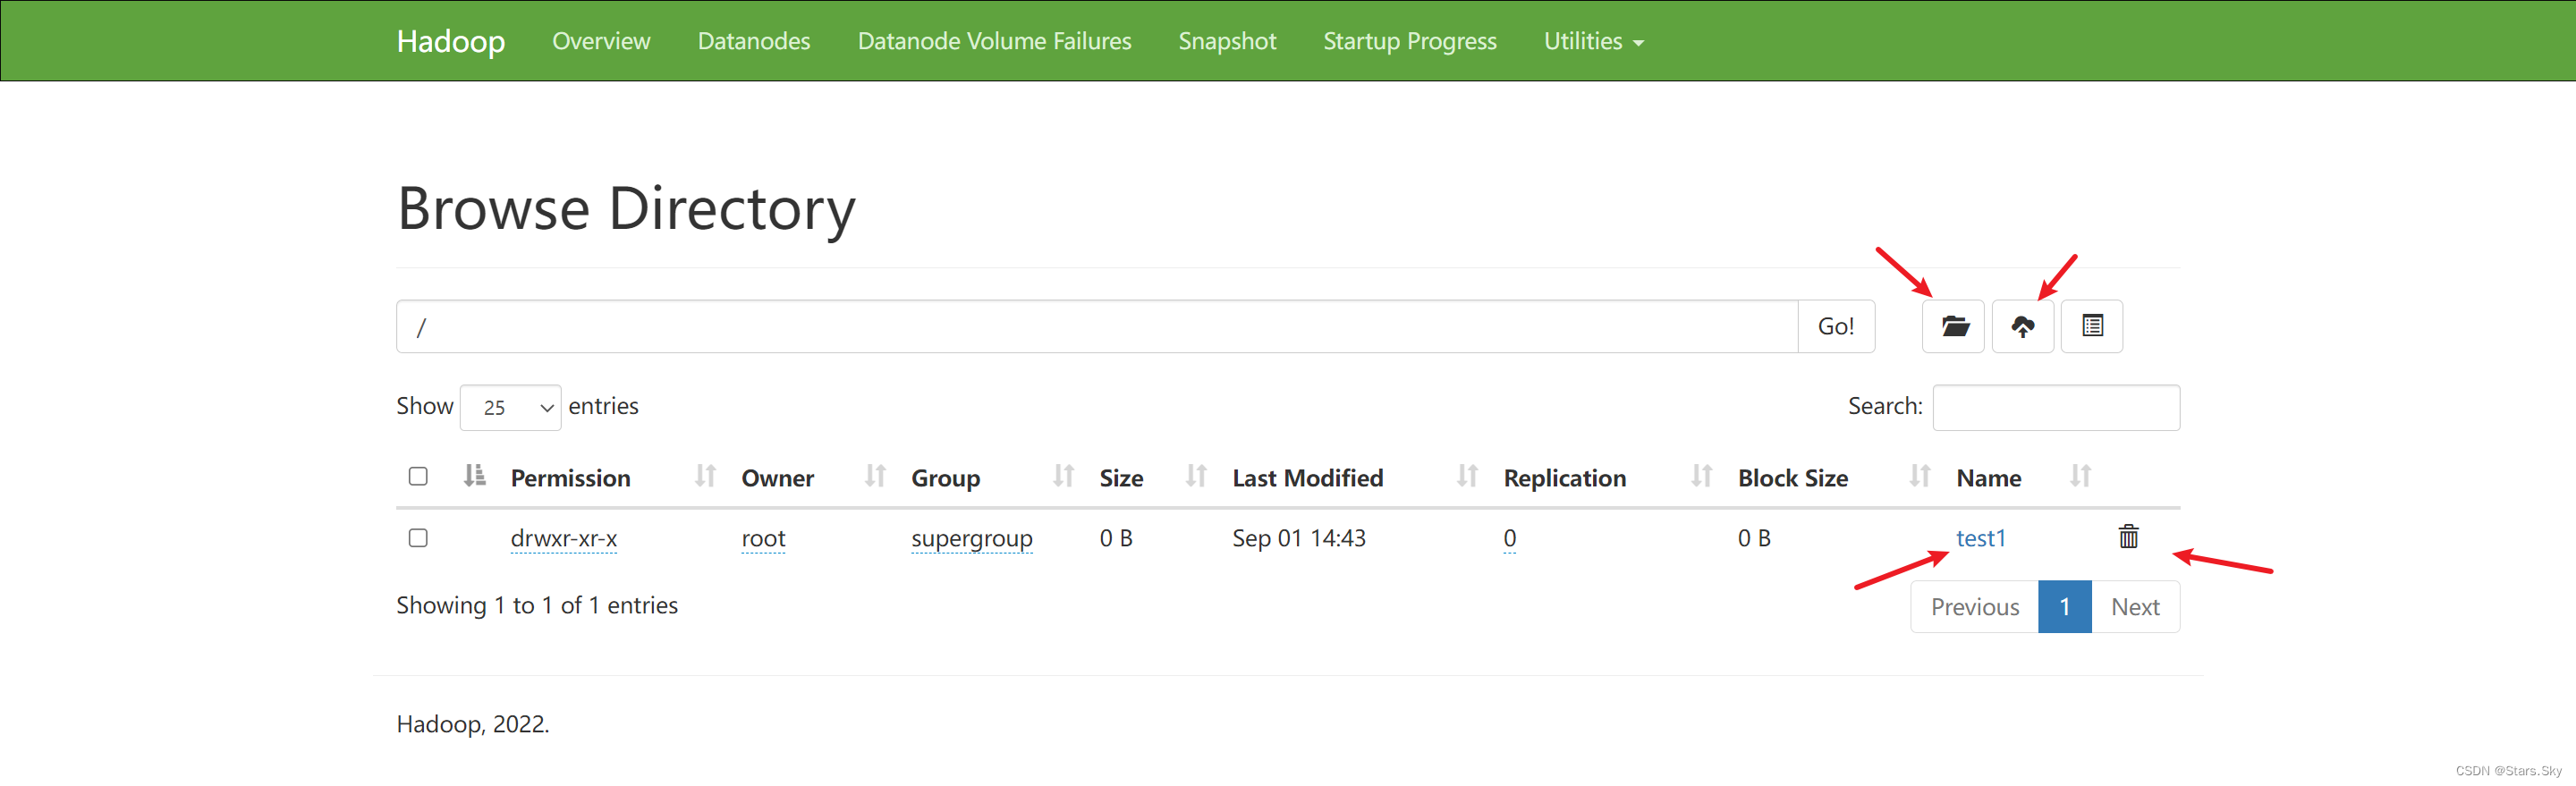2576x786 pixels.
Task: Click the Name column header text
Action: click(1988, 478)
